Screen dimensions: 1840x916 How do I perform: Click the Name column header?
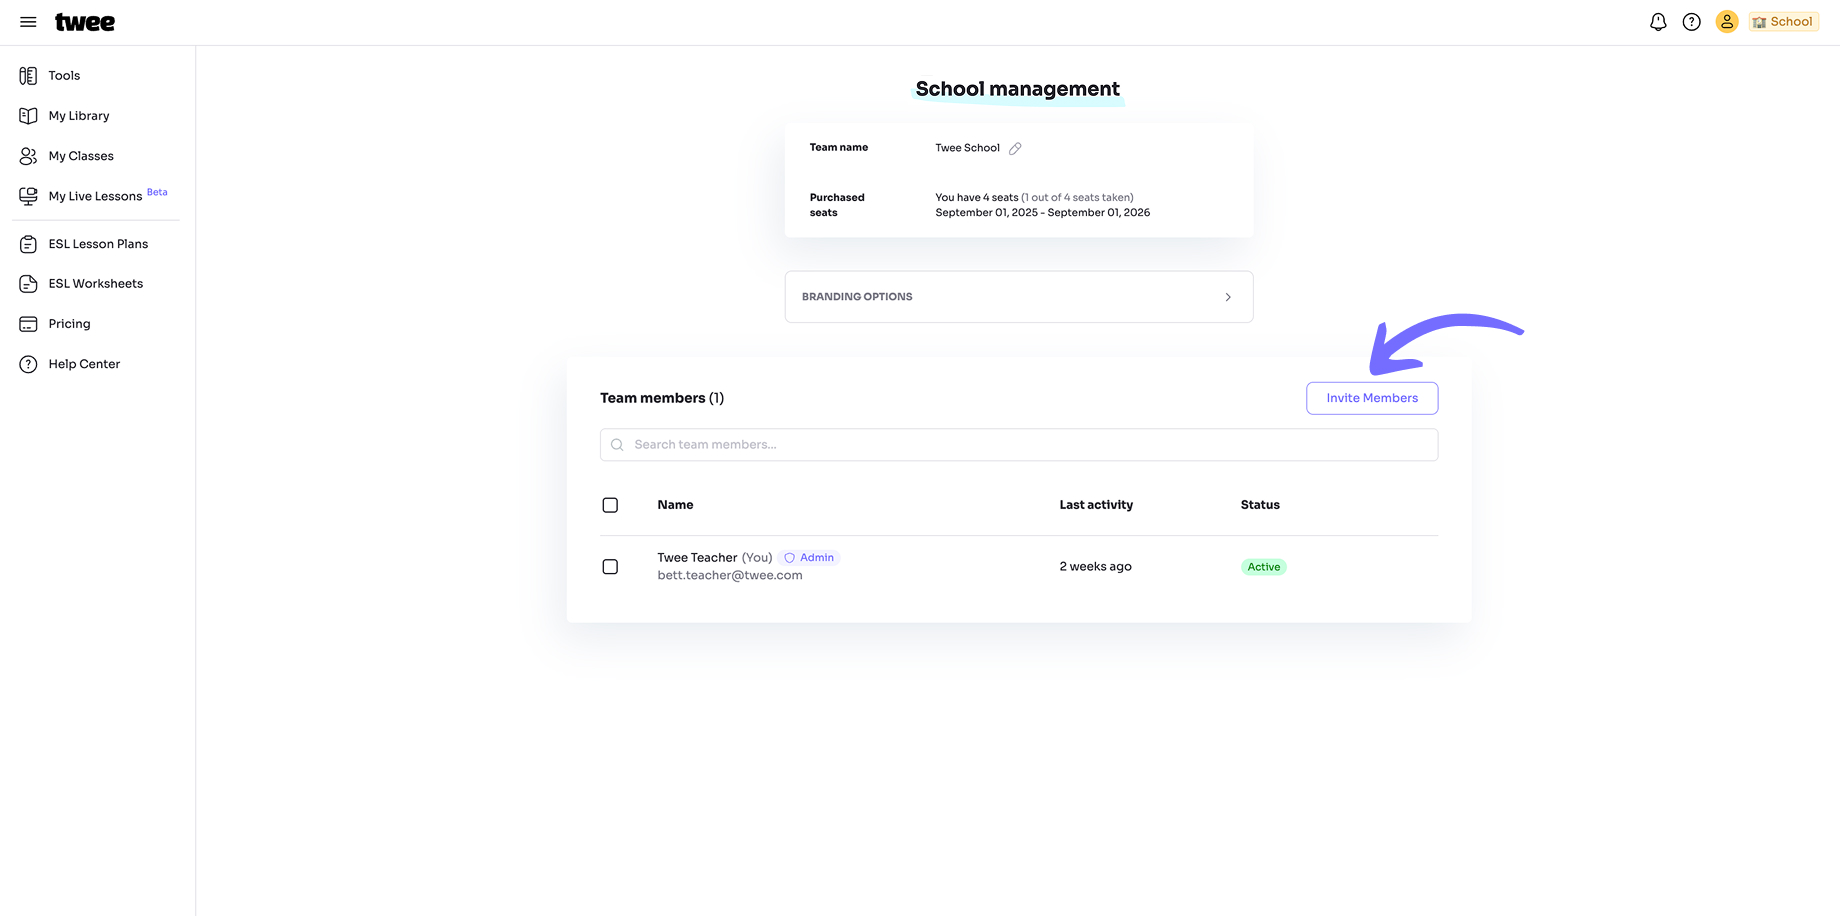point(675,505)
